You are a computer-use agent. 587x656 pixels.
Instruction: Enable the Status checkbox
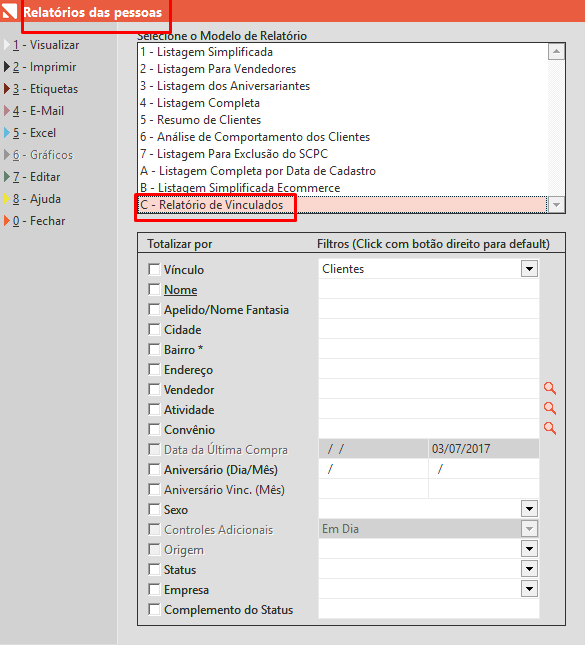tap(154, 569)
